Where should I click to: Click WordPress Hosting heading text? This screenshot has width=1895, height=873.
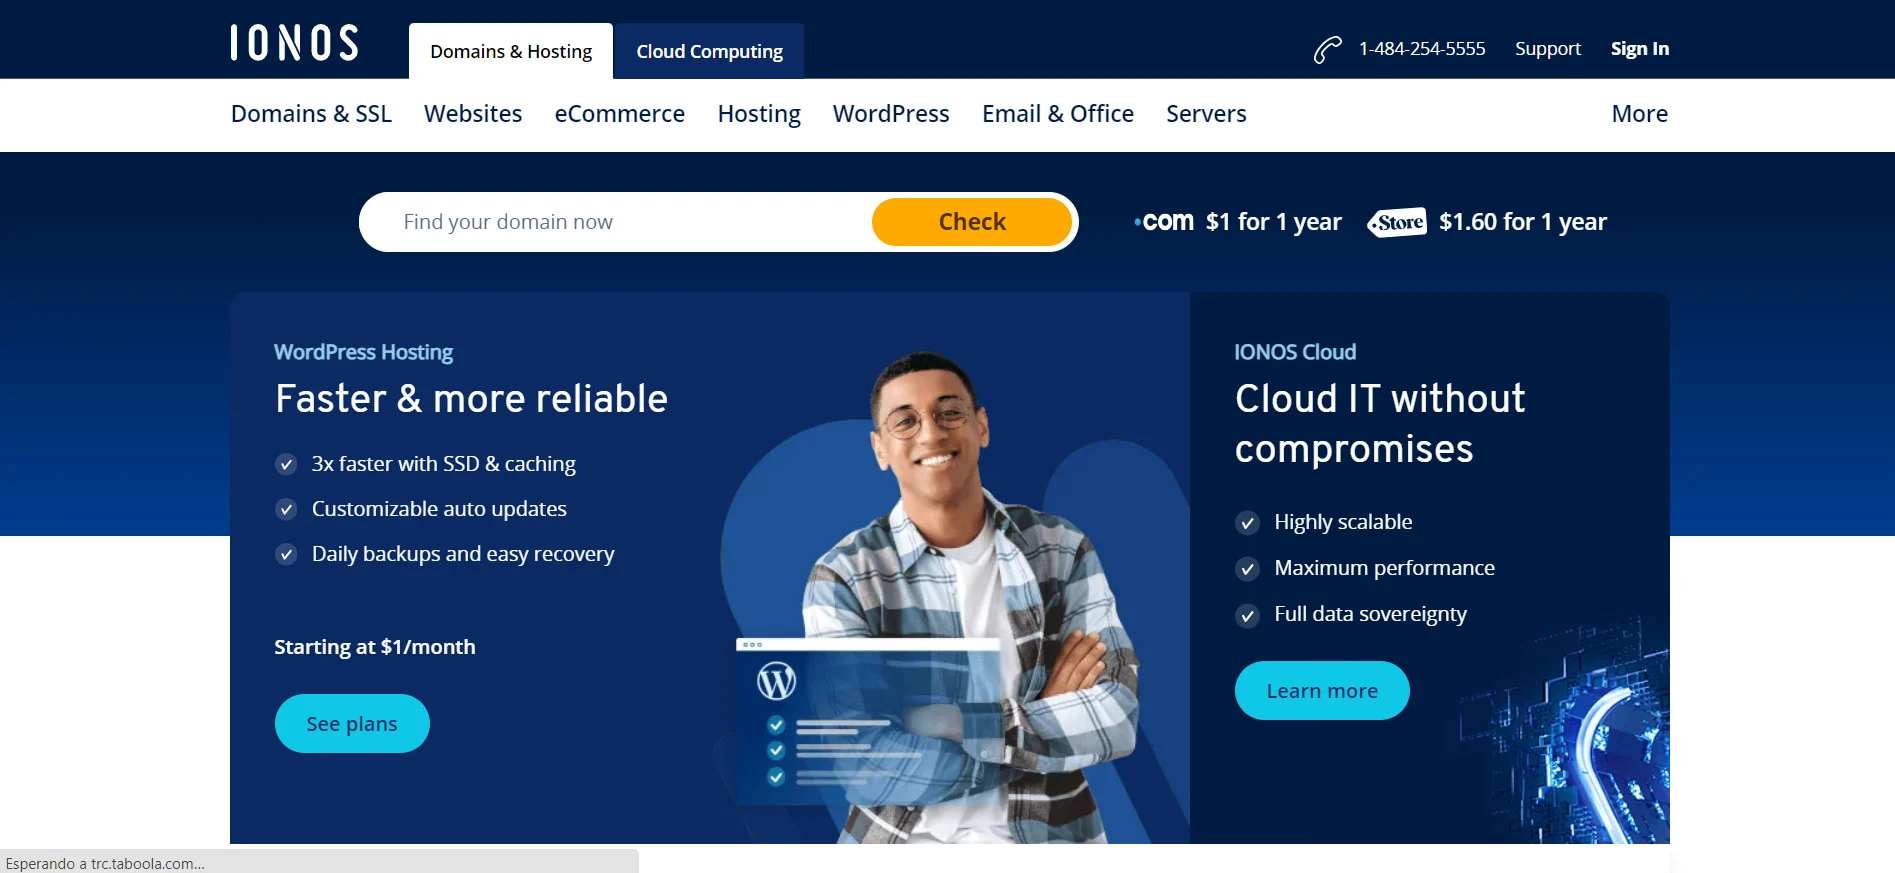point(363,352)
